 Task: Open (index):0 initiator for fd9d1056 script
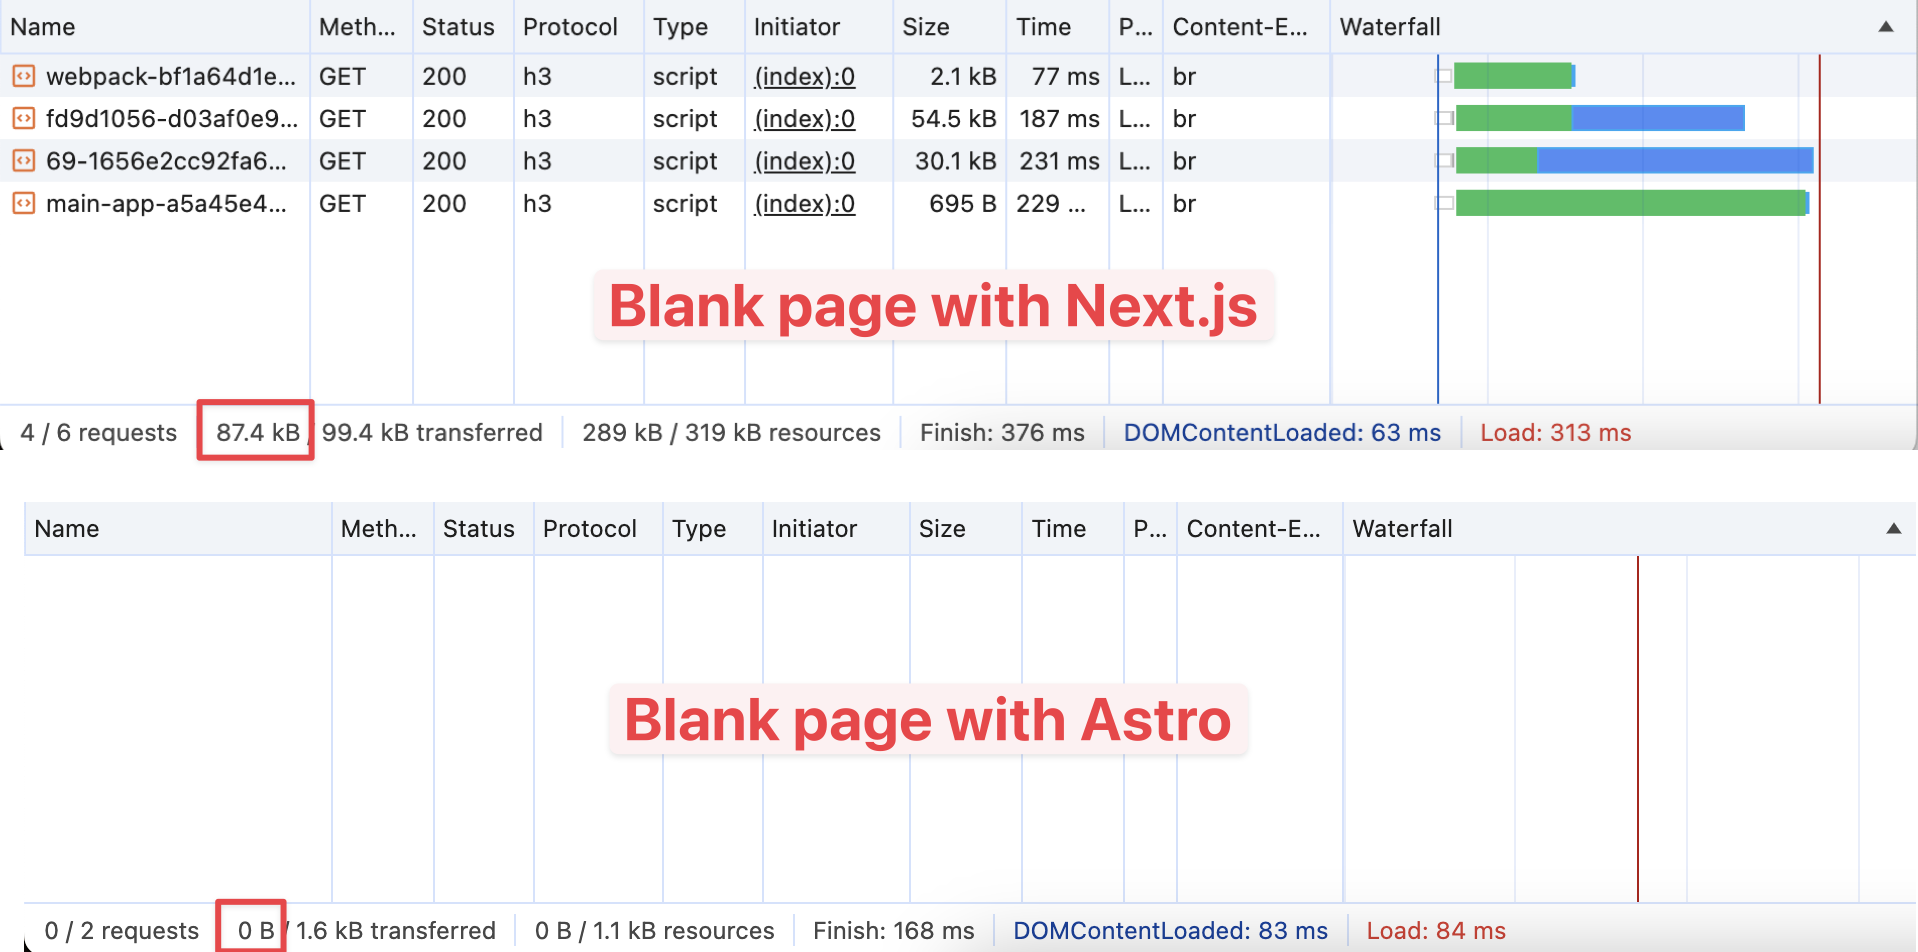(804, 119)
